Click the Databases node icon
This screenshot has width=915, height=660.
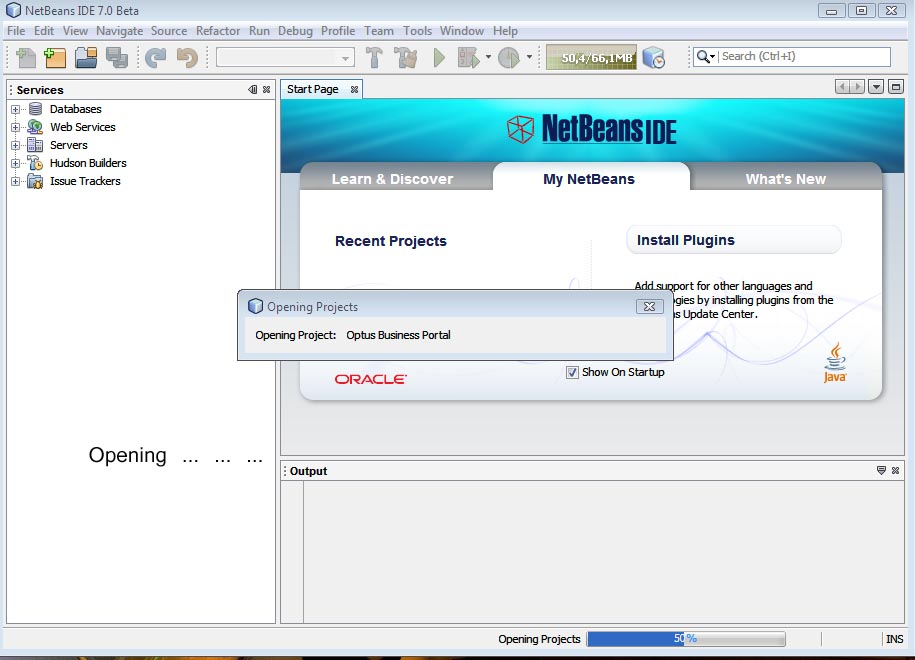(35, 109)
